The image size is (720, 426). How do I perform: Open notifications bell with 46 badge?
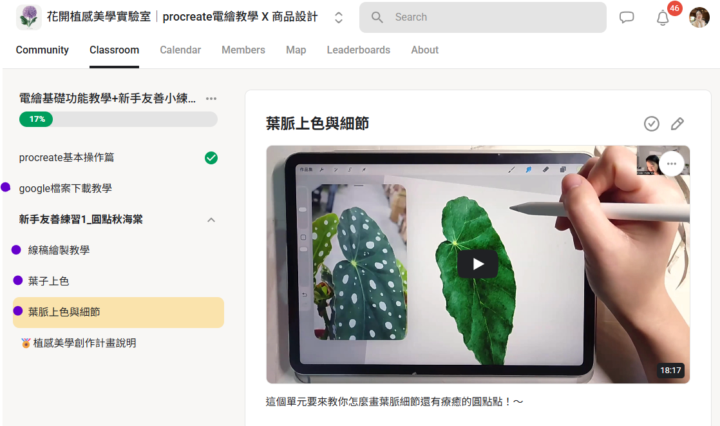663,17
